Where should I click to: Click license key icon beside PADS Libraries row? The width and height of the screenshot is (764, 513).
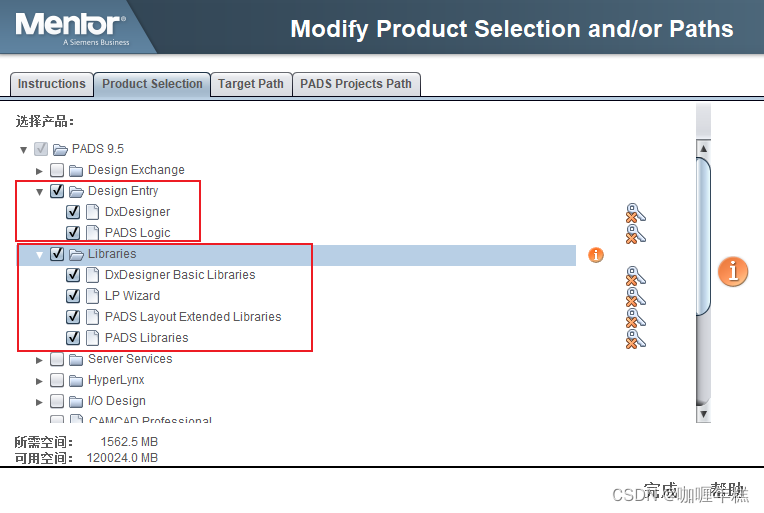point(635,339)
